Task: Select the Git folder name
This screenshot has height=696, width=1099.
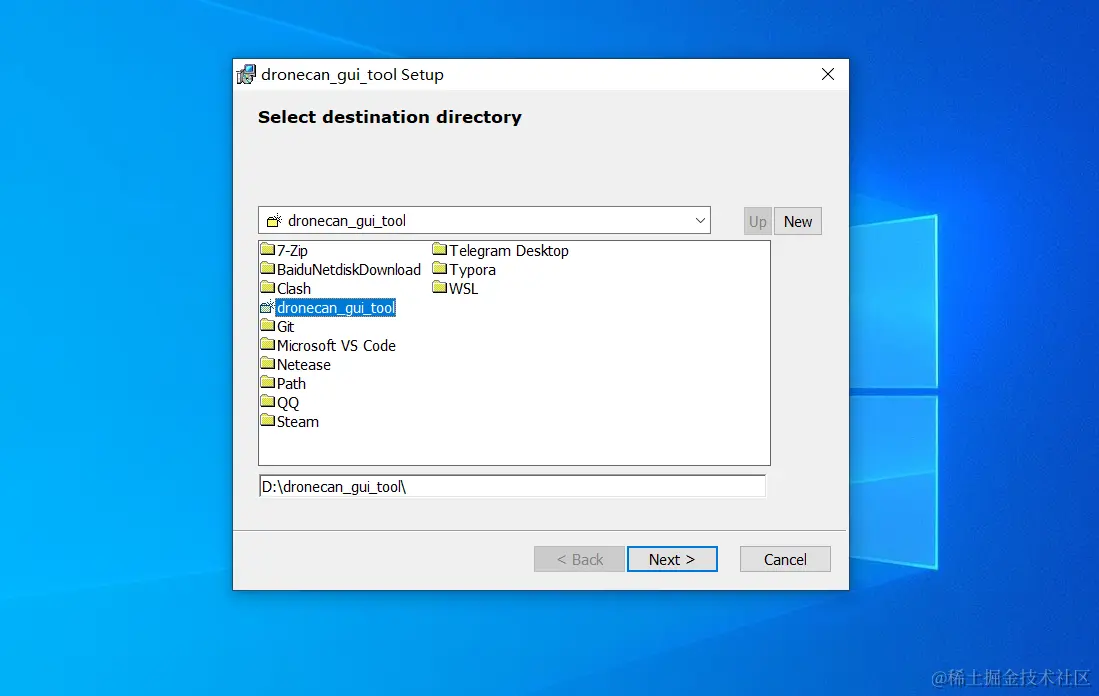Action: point(285,327)
